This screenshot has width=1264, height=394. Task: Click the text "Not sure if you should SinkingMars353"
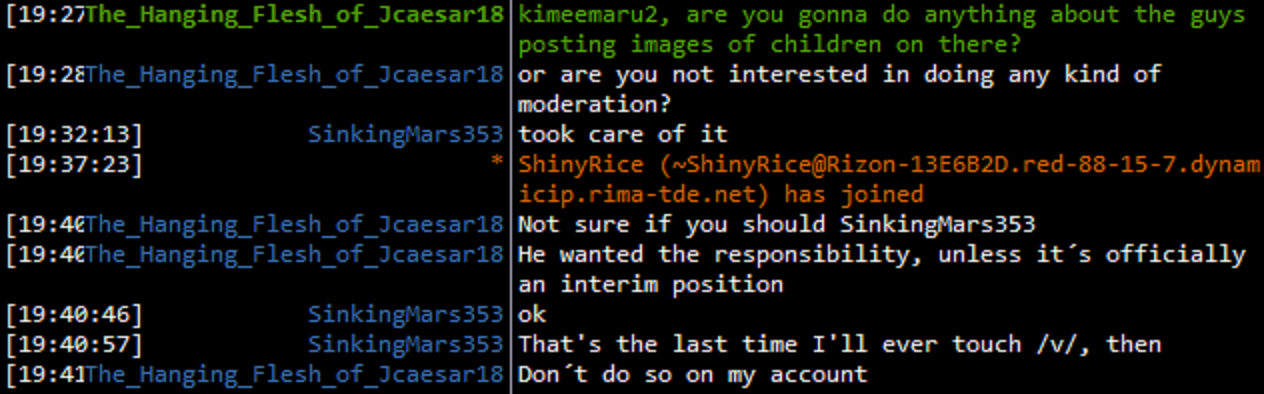777,224
